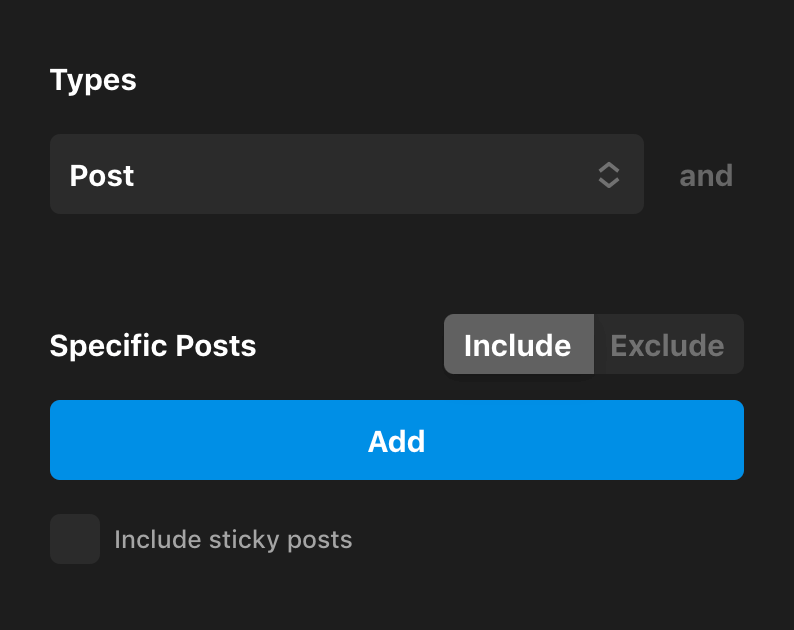Toggle the sticky posts checkbox box
Screen dimensions: 794x630
click(x=75, y=539)
